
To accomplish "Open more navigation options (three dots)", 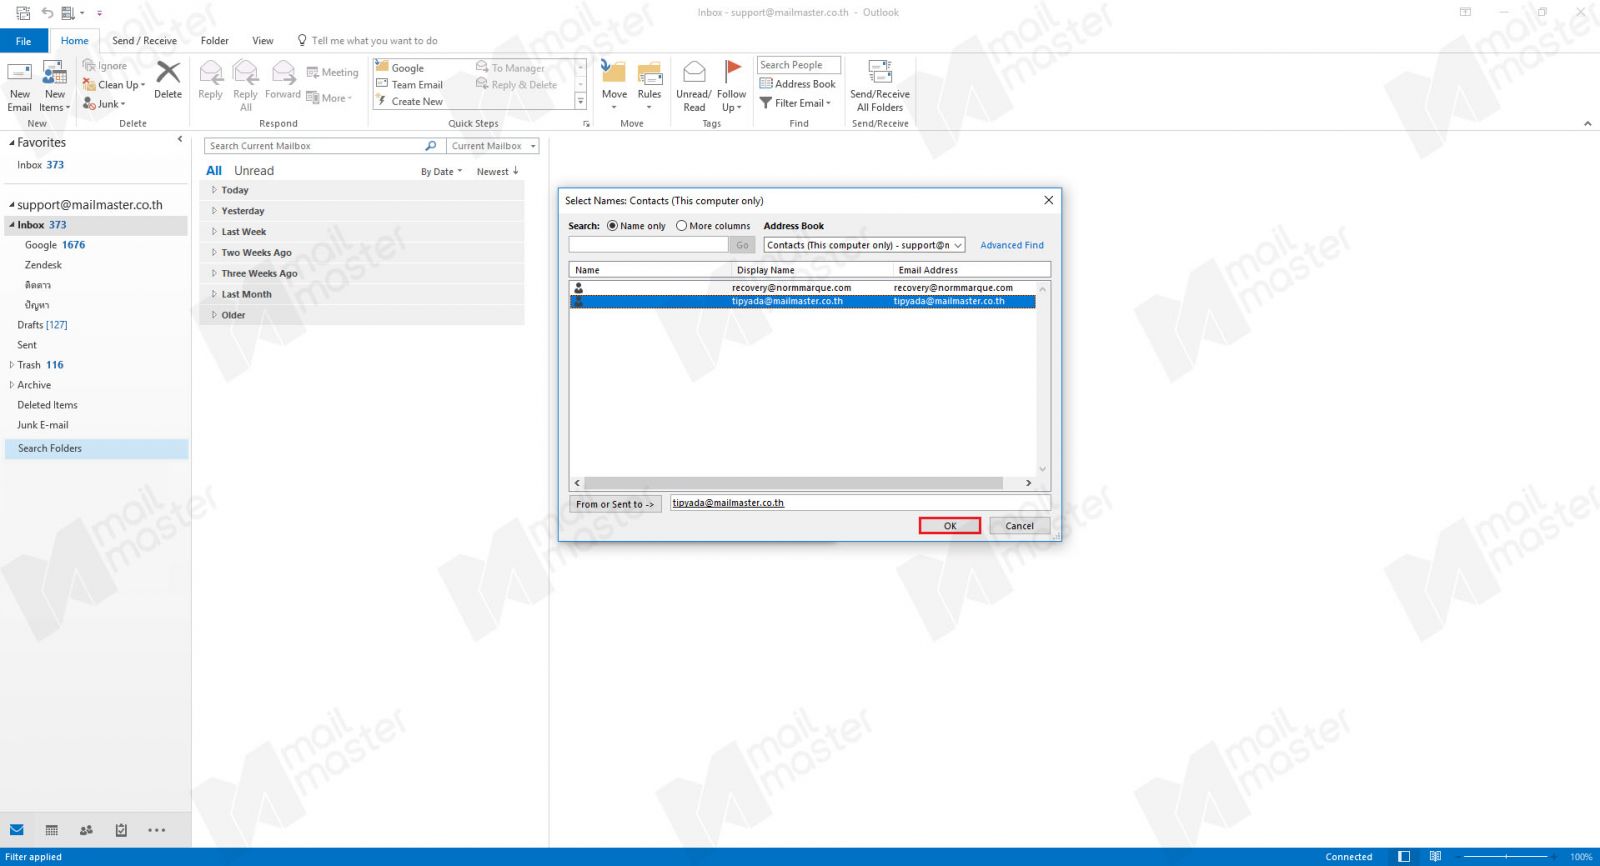I will tap(156, 830).
